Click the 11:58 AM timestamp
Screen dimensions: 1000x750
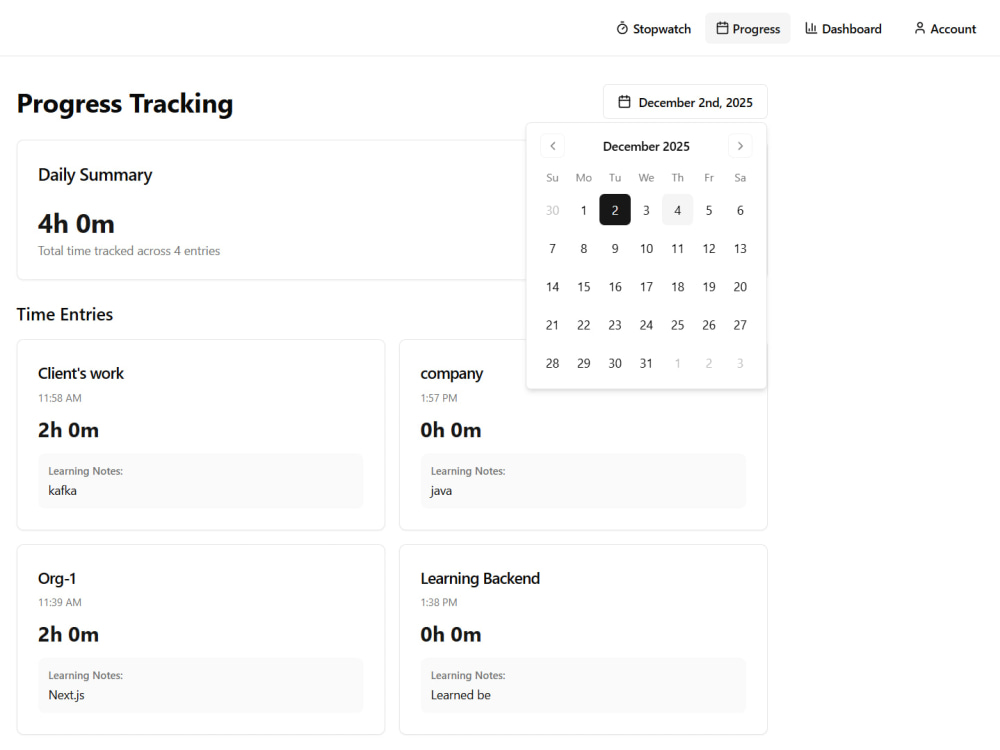60,398
